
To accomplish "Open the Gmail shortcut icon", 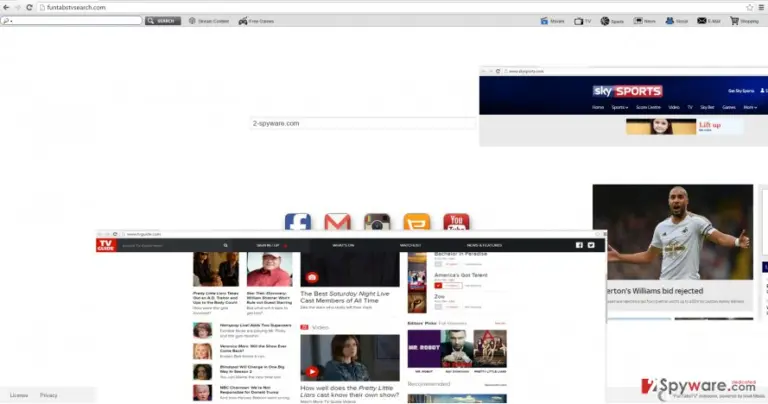I will point(337,222).
